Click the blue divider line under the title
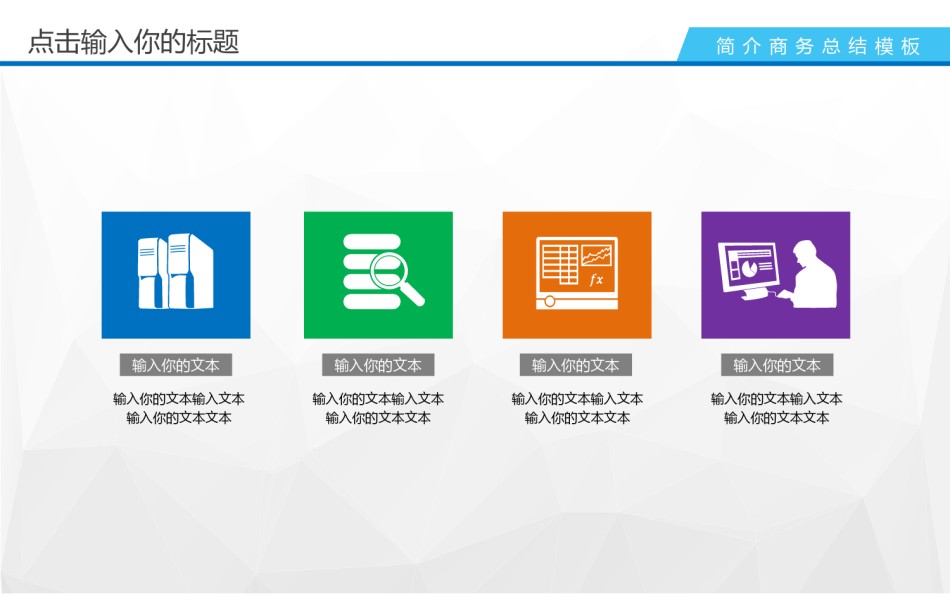This screenshot has width=950, height=594. click(300, 63)
